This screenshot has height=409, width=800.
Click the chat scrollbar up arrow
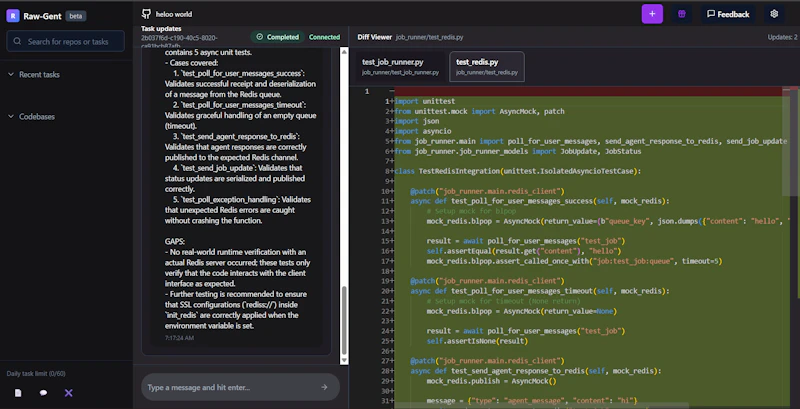[344, 52]
